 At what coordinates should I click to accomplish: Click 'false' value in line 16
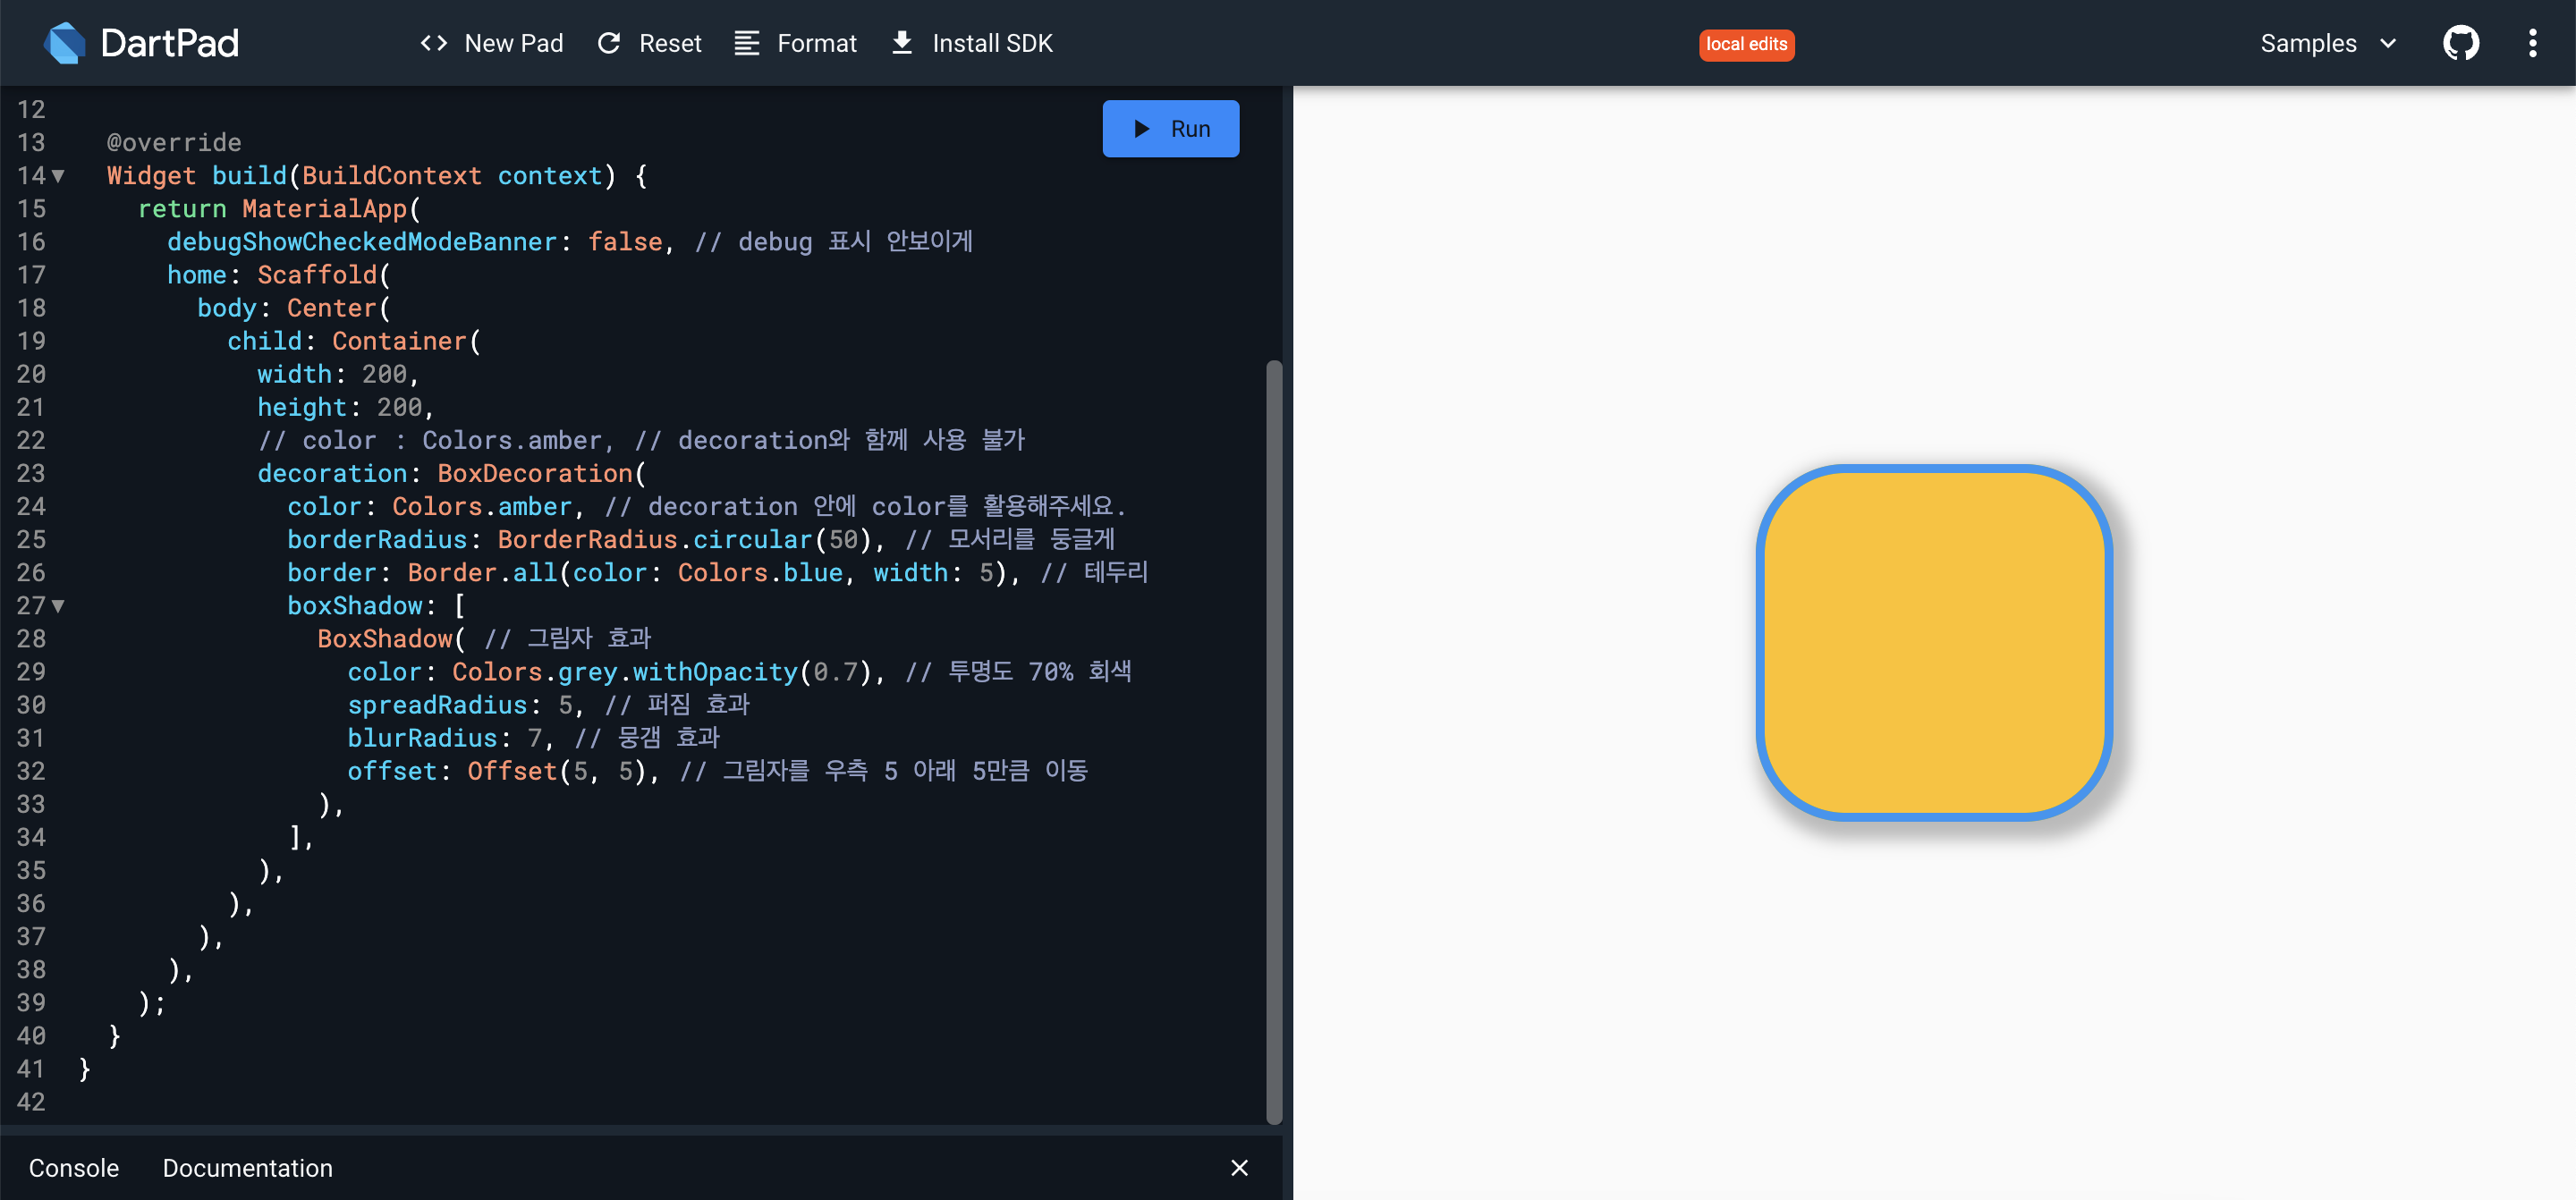coord(625,242)
